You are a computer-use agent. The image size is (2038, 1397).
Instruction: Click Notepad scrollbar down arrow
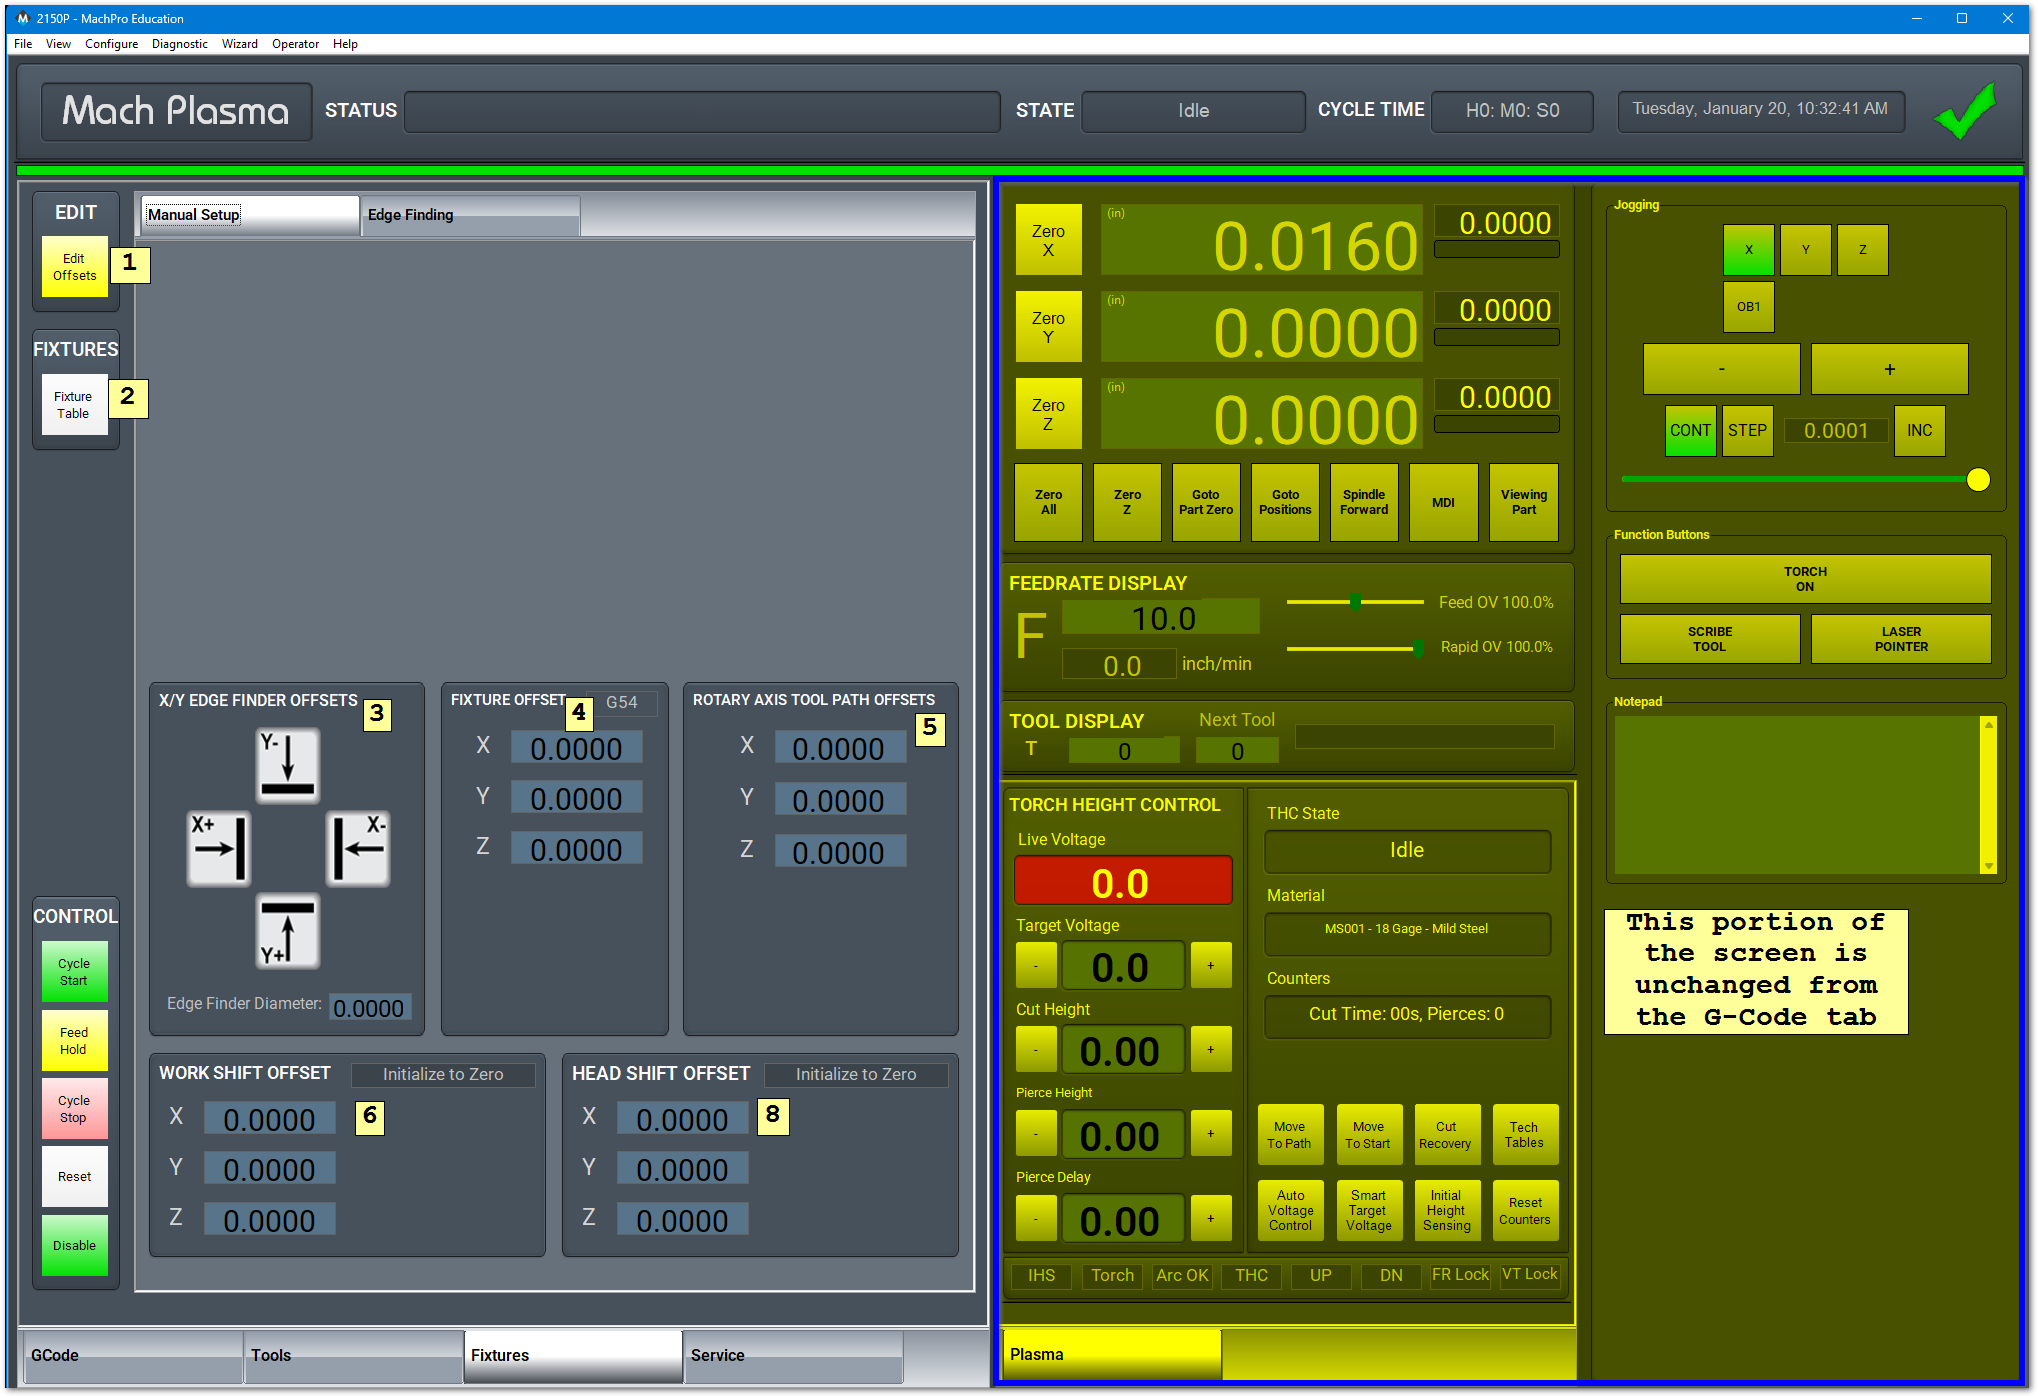[x=1989, y=866]
